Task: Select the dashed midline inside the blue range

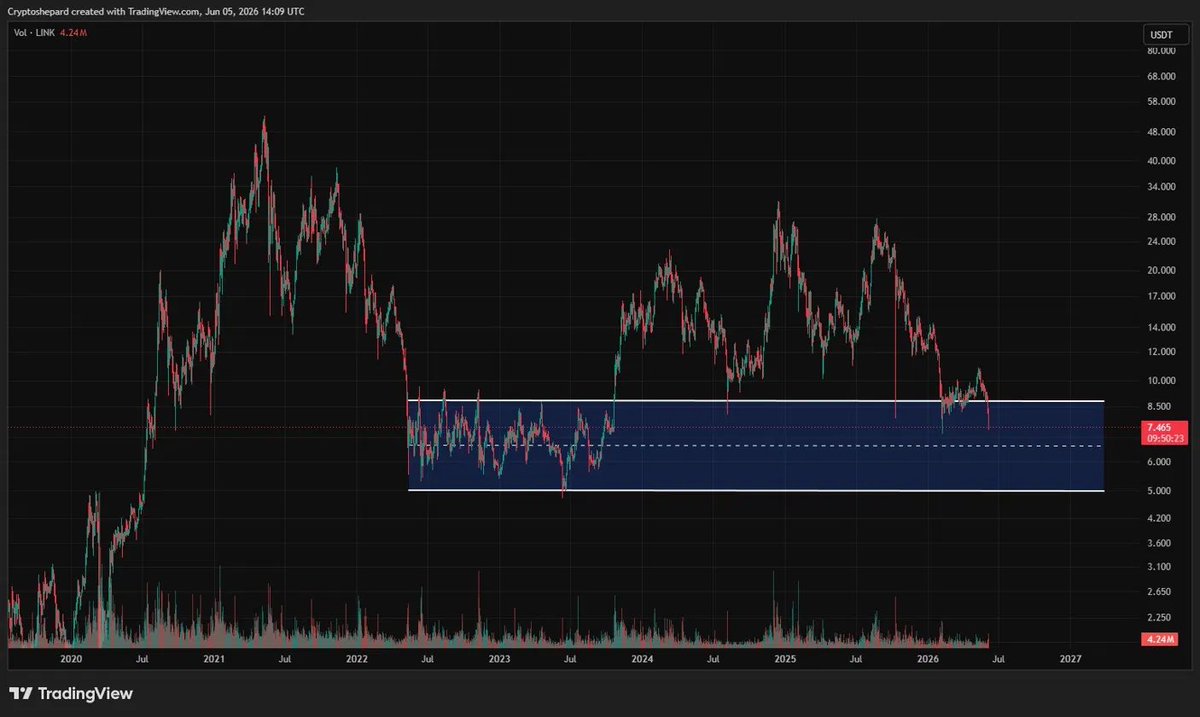Action: pos(756,446)
